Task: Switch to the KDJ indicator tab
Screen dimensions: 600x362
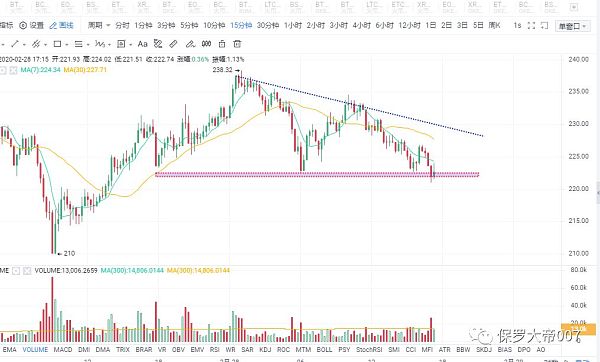Action: point(265,349)
